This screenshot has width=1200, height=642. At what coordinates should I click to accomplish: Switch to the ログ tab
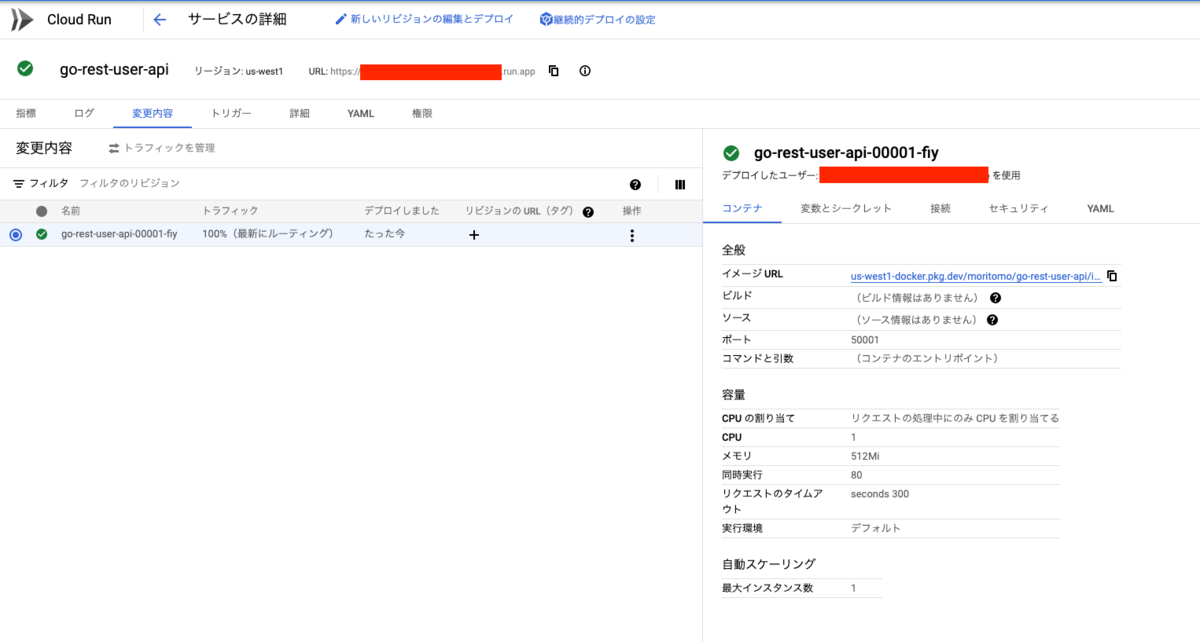[x=83, y=113]
